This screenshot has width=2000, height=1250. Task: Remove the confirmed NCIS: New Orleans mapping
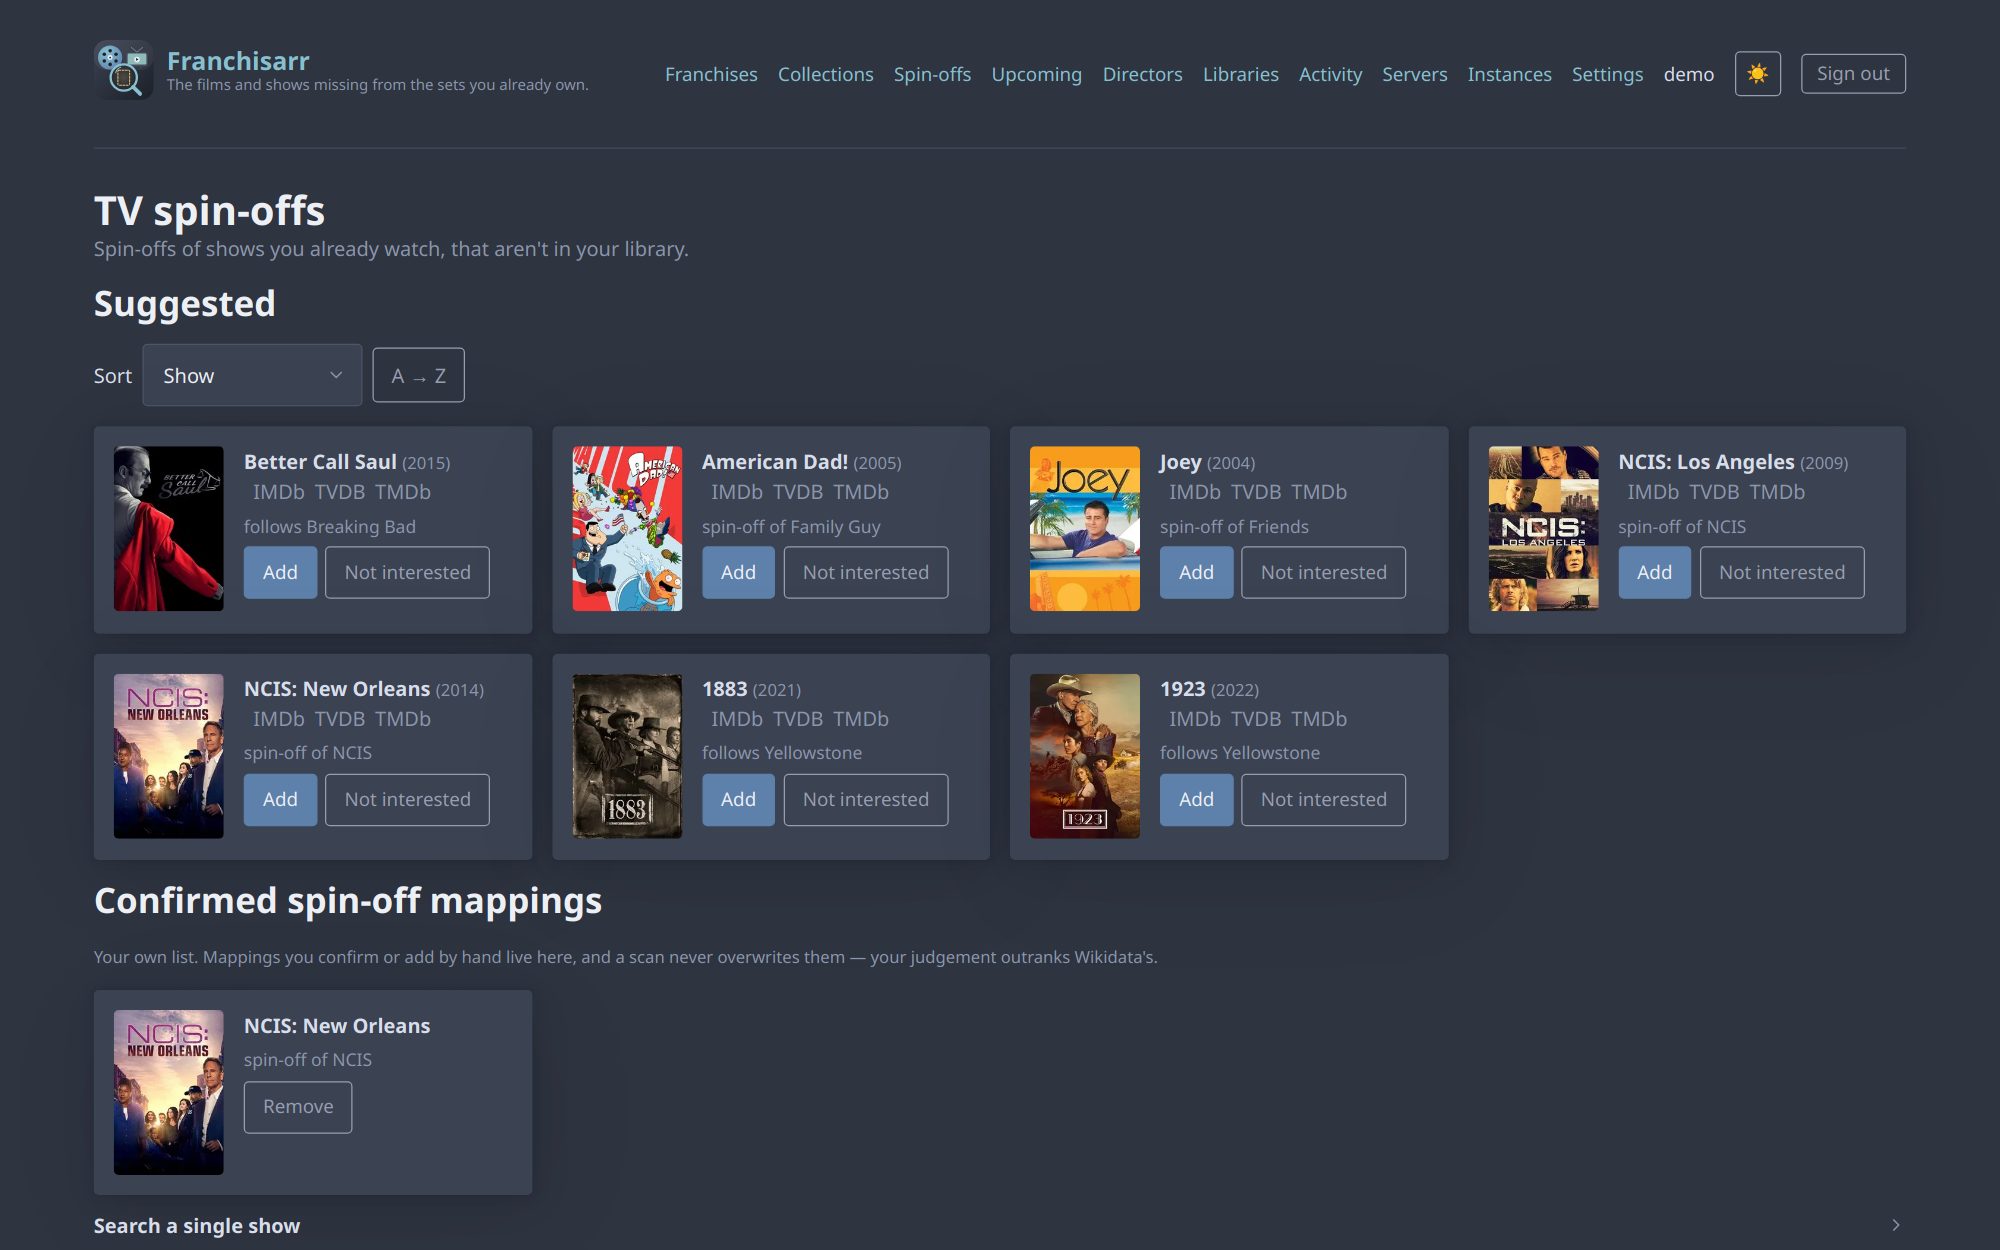(298, 1106)
